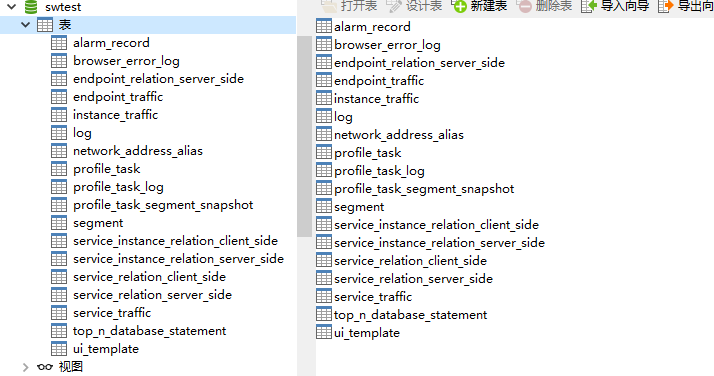This screenshot has width=714, height=376.
Task: Click network_address_alias icon in object list
Action: click(x=324, y=134)
